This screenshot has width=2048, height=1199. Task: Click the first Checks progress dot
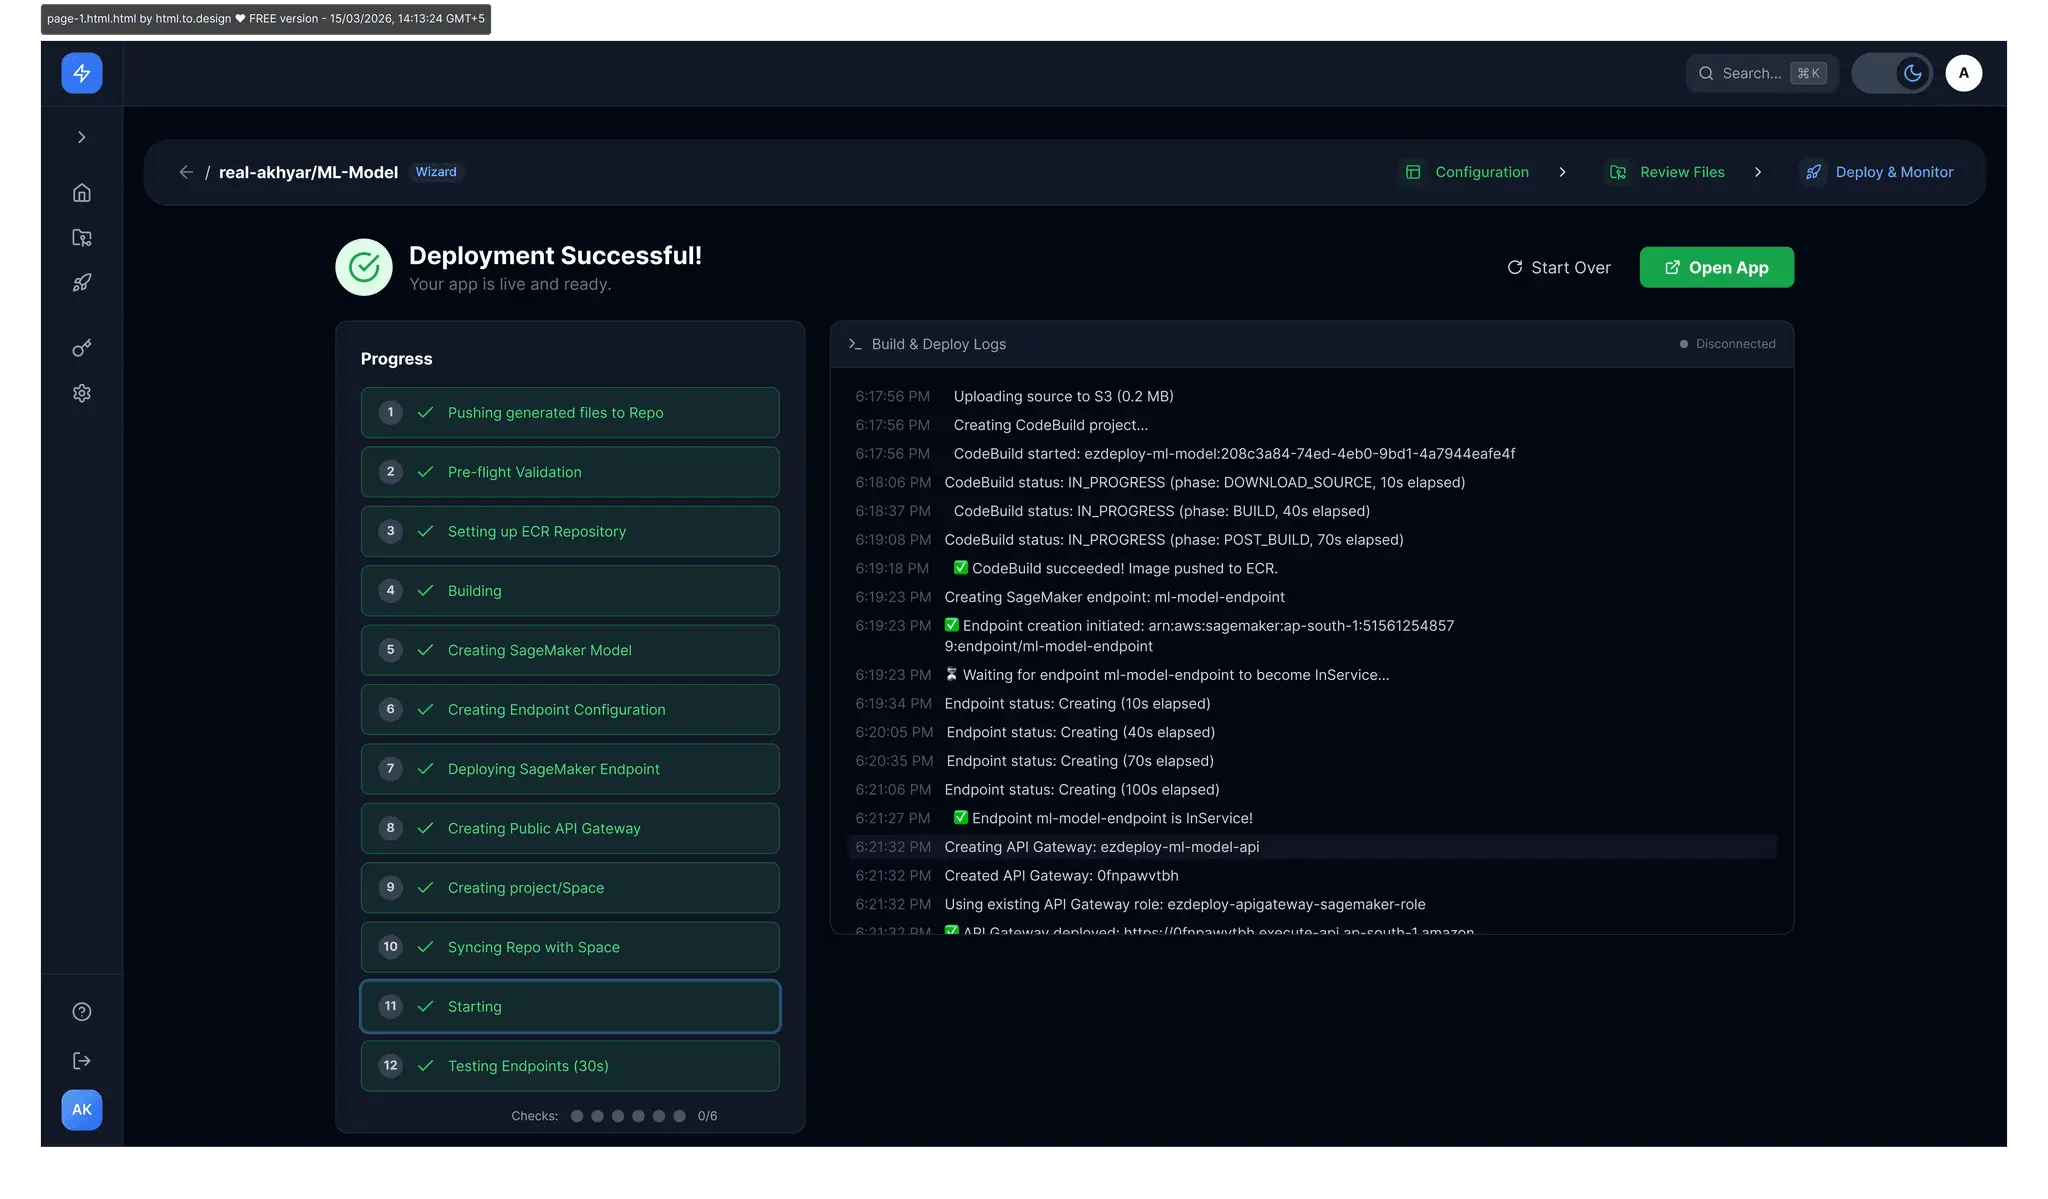pyautogui.click(x=577, y=1116)
